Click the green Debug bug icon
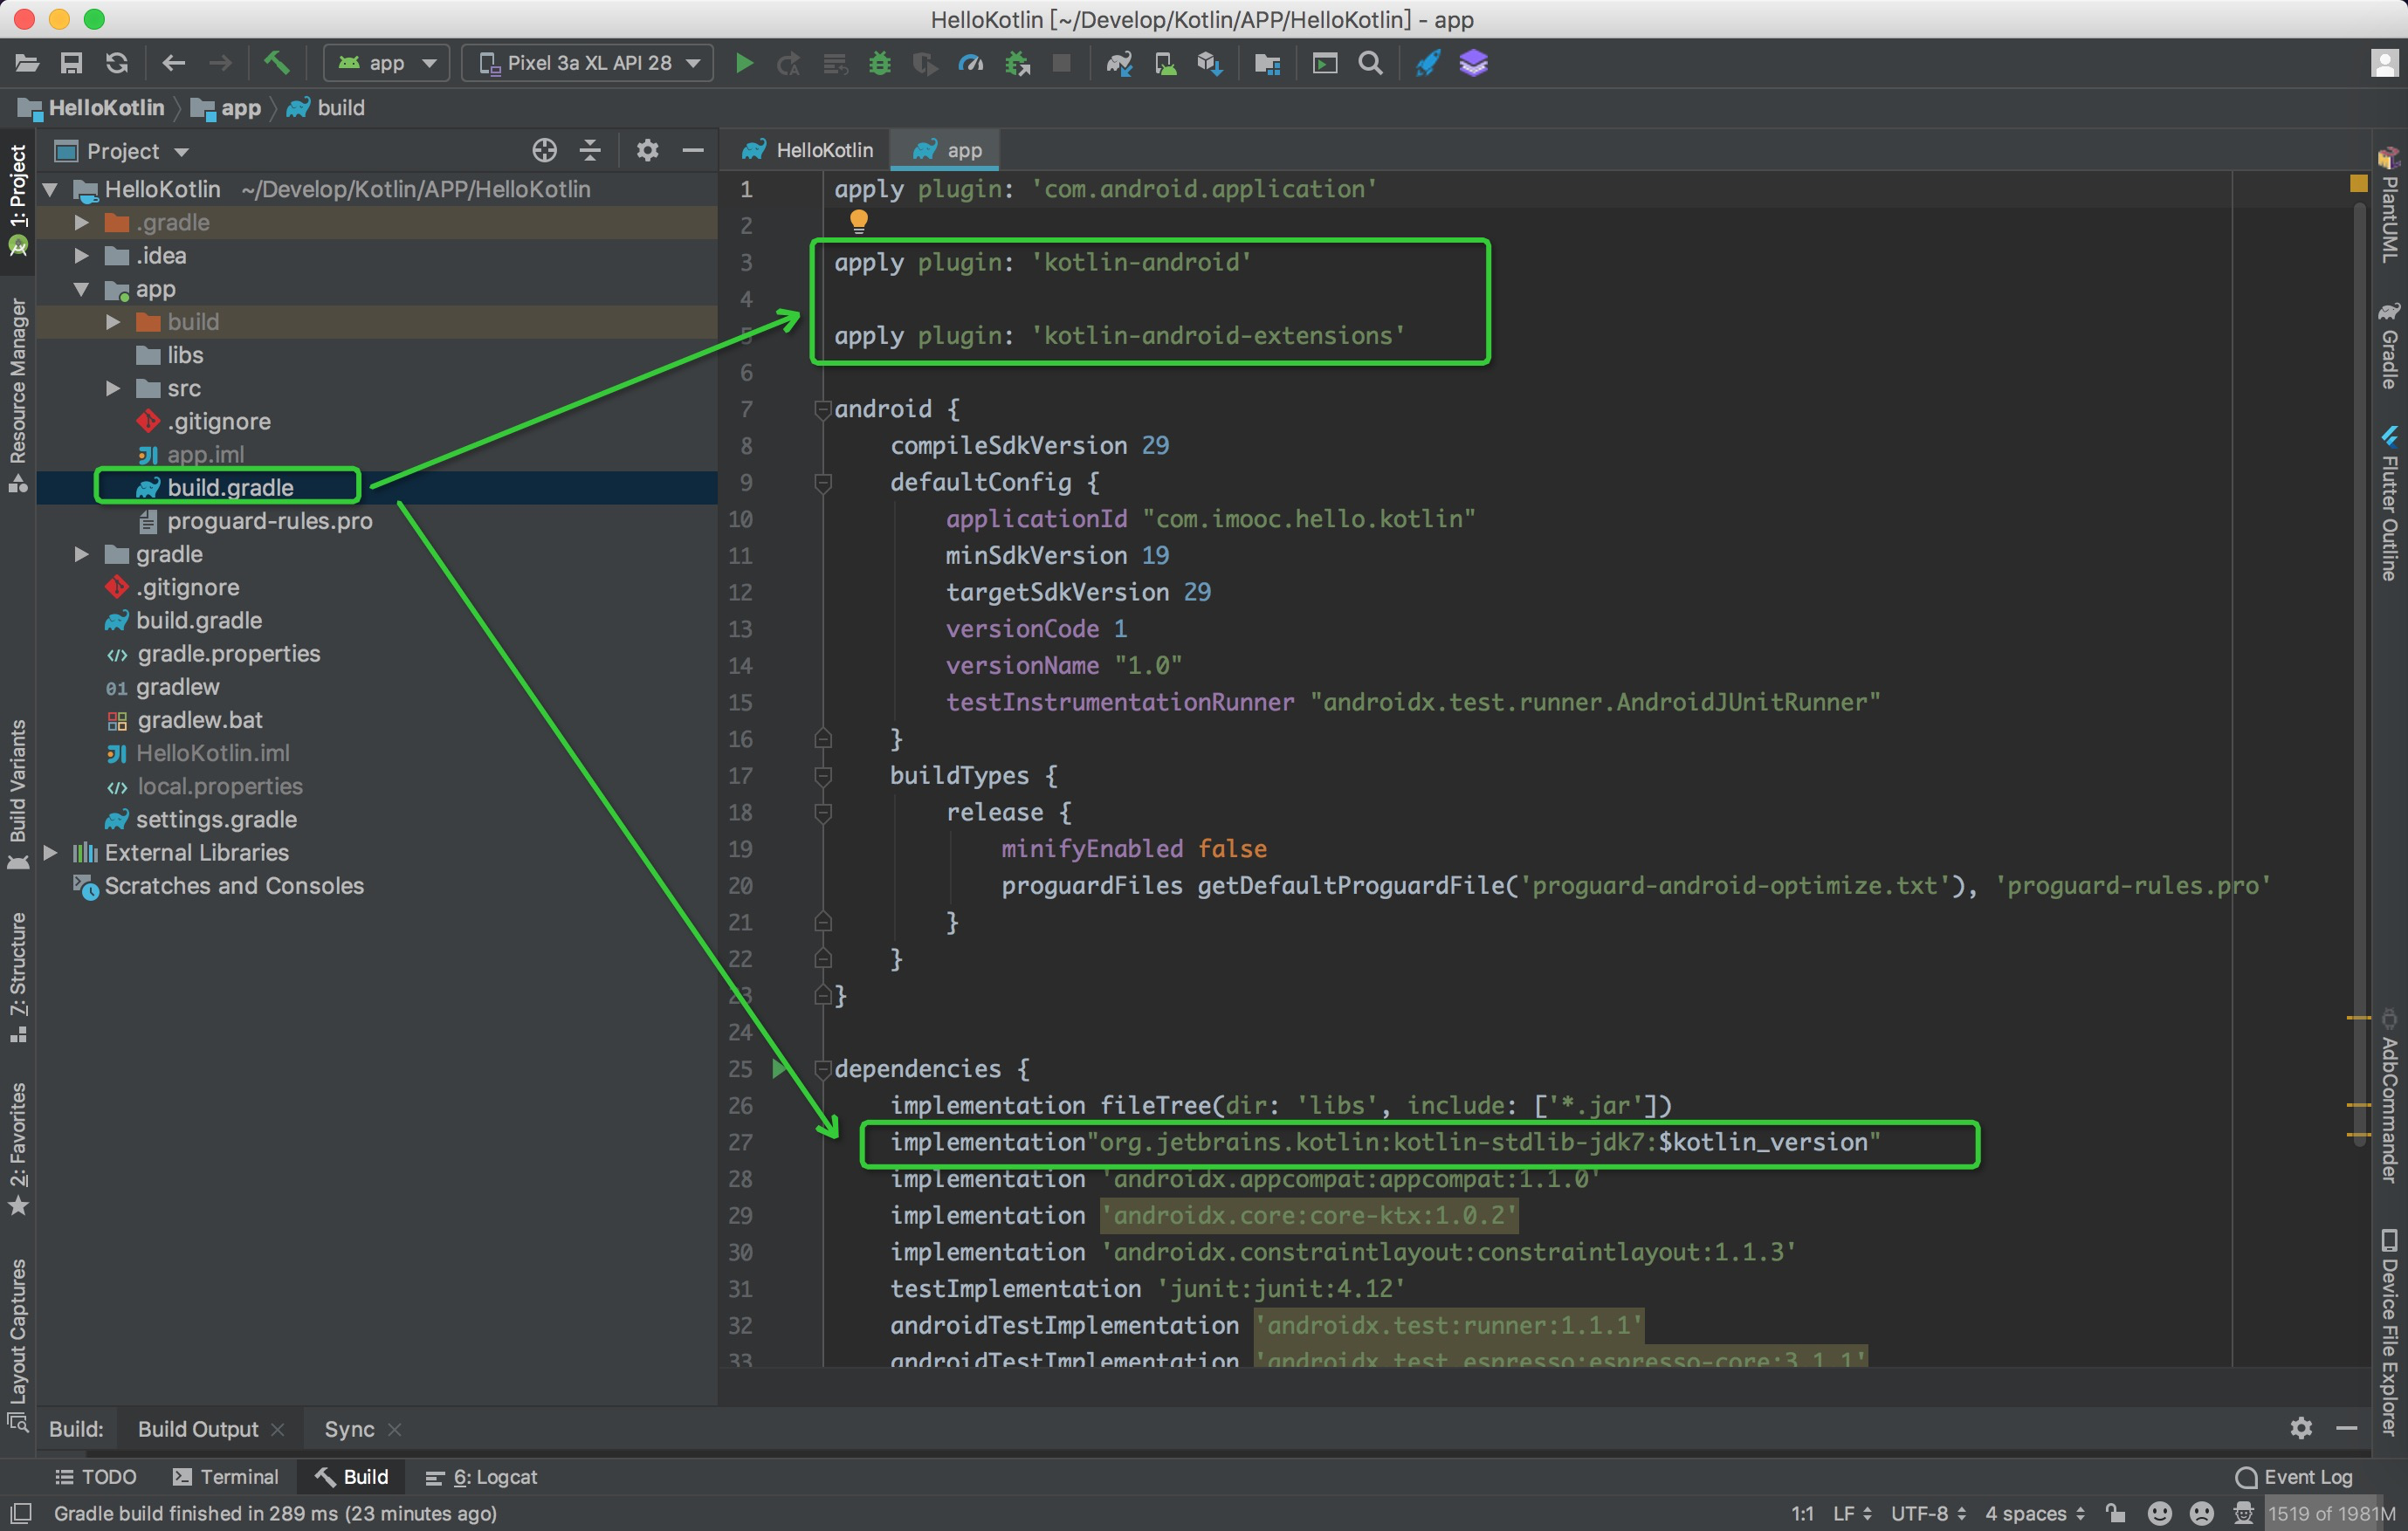 [880, 63]
